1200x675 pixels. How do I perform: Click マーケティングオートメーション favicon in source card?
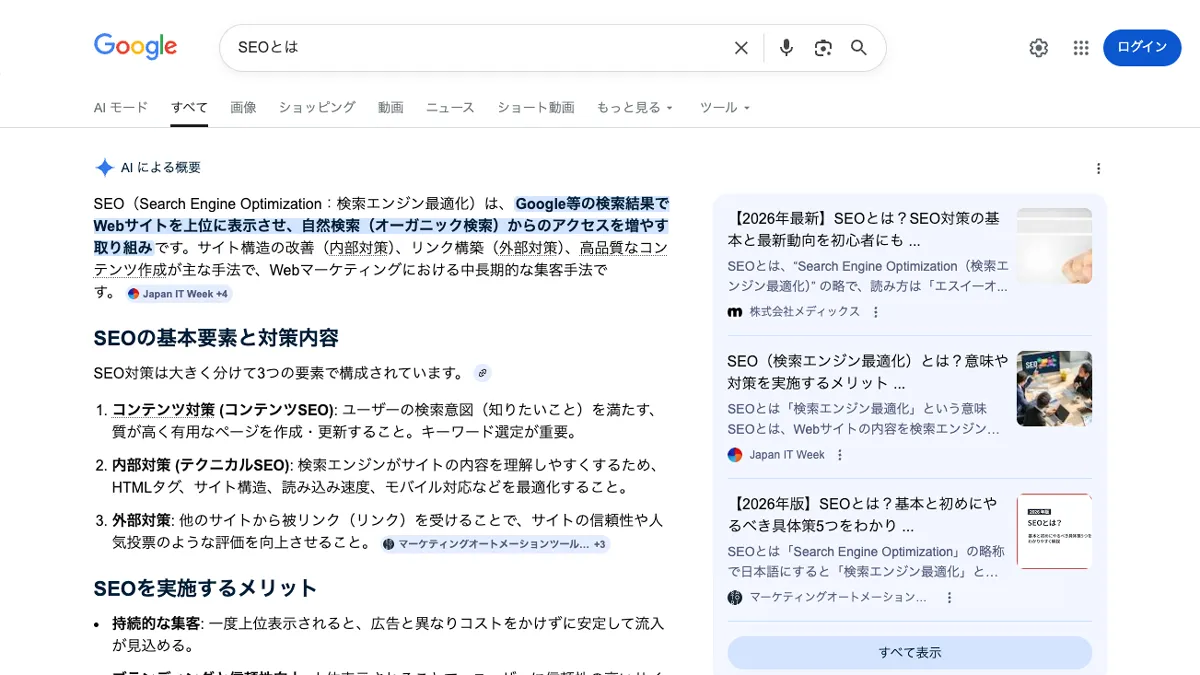(x=735, y=598)
